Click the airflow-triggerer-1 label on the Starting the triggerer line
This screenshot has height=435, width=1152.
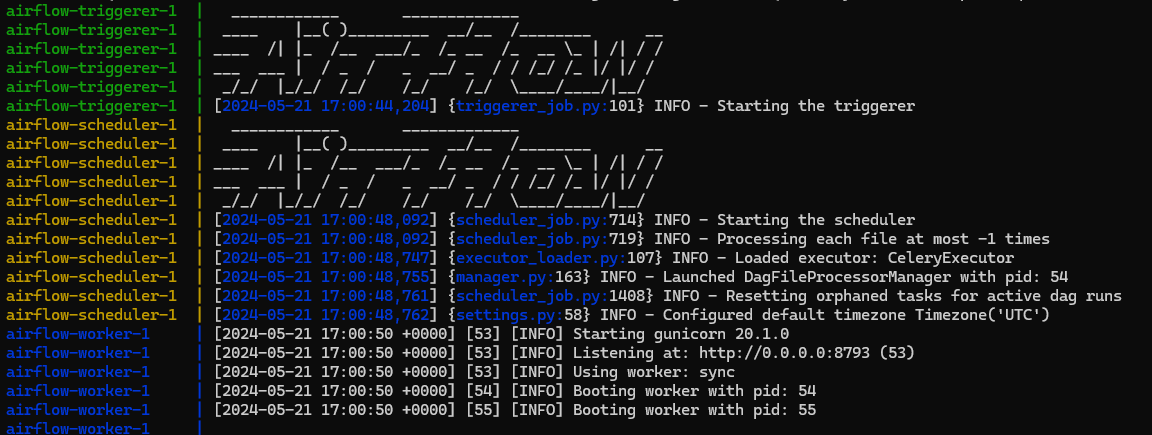pos(91,107)
